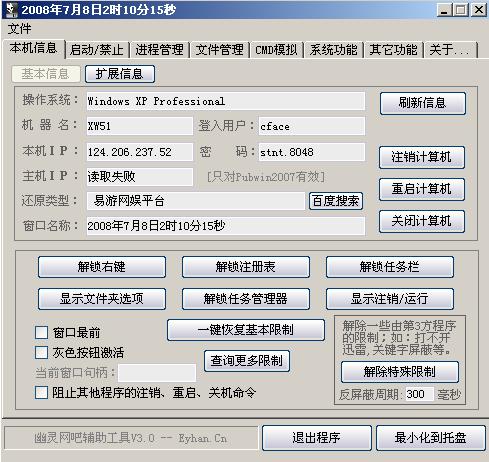Image resolution: width=489 pixels, height=462 pixels.
Task: Click the 重启计算机 button
Action: (x=422, y=189)
